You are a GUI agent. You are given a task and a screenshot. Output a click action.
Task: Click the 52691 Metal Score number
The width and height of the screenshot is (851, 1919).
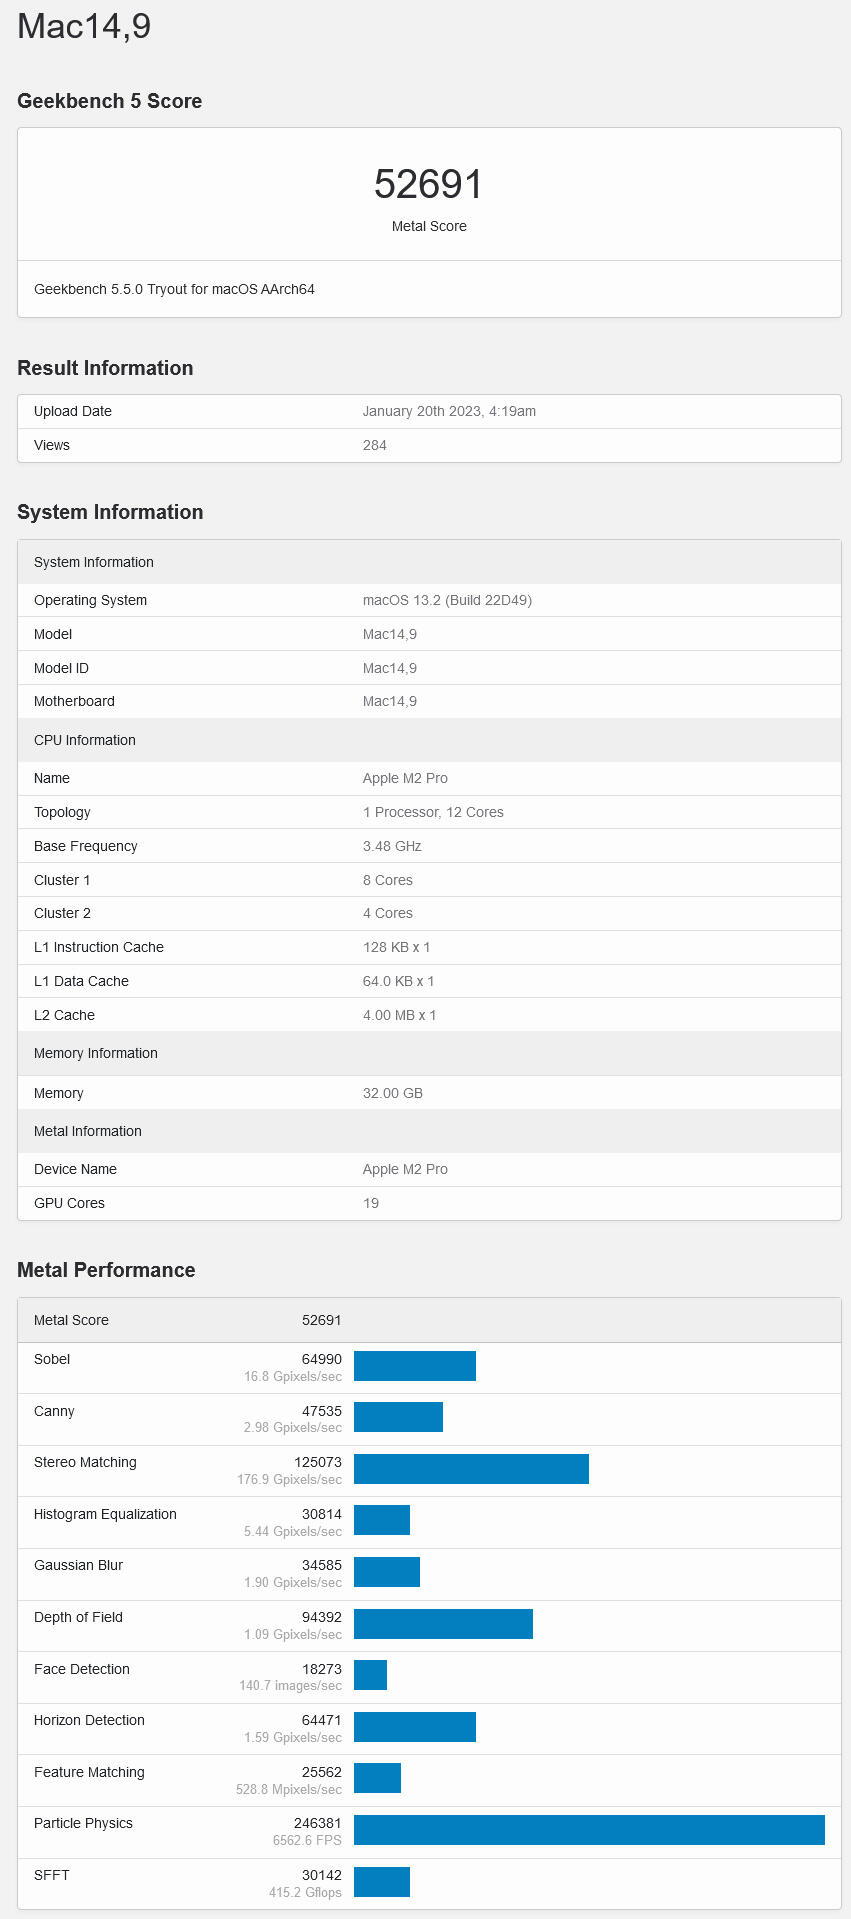428,184
